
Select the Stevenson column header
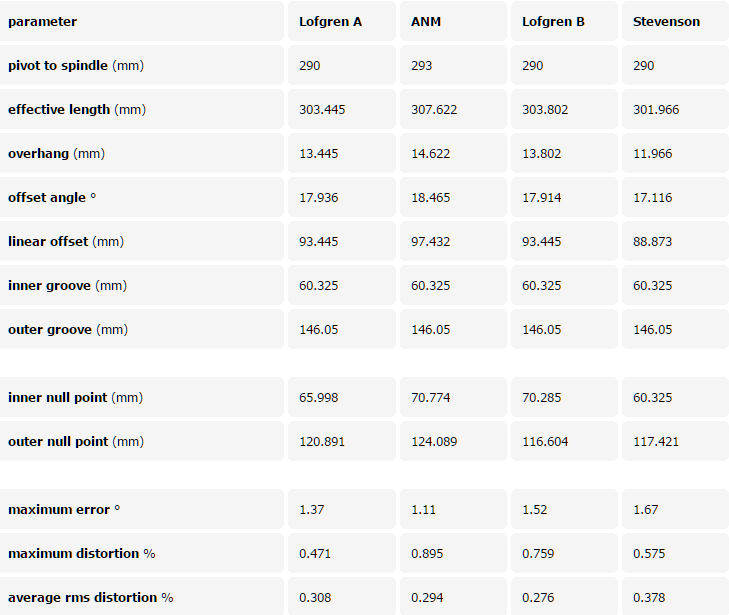[666, 22]
